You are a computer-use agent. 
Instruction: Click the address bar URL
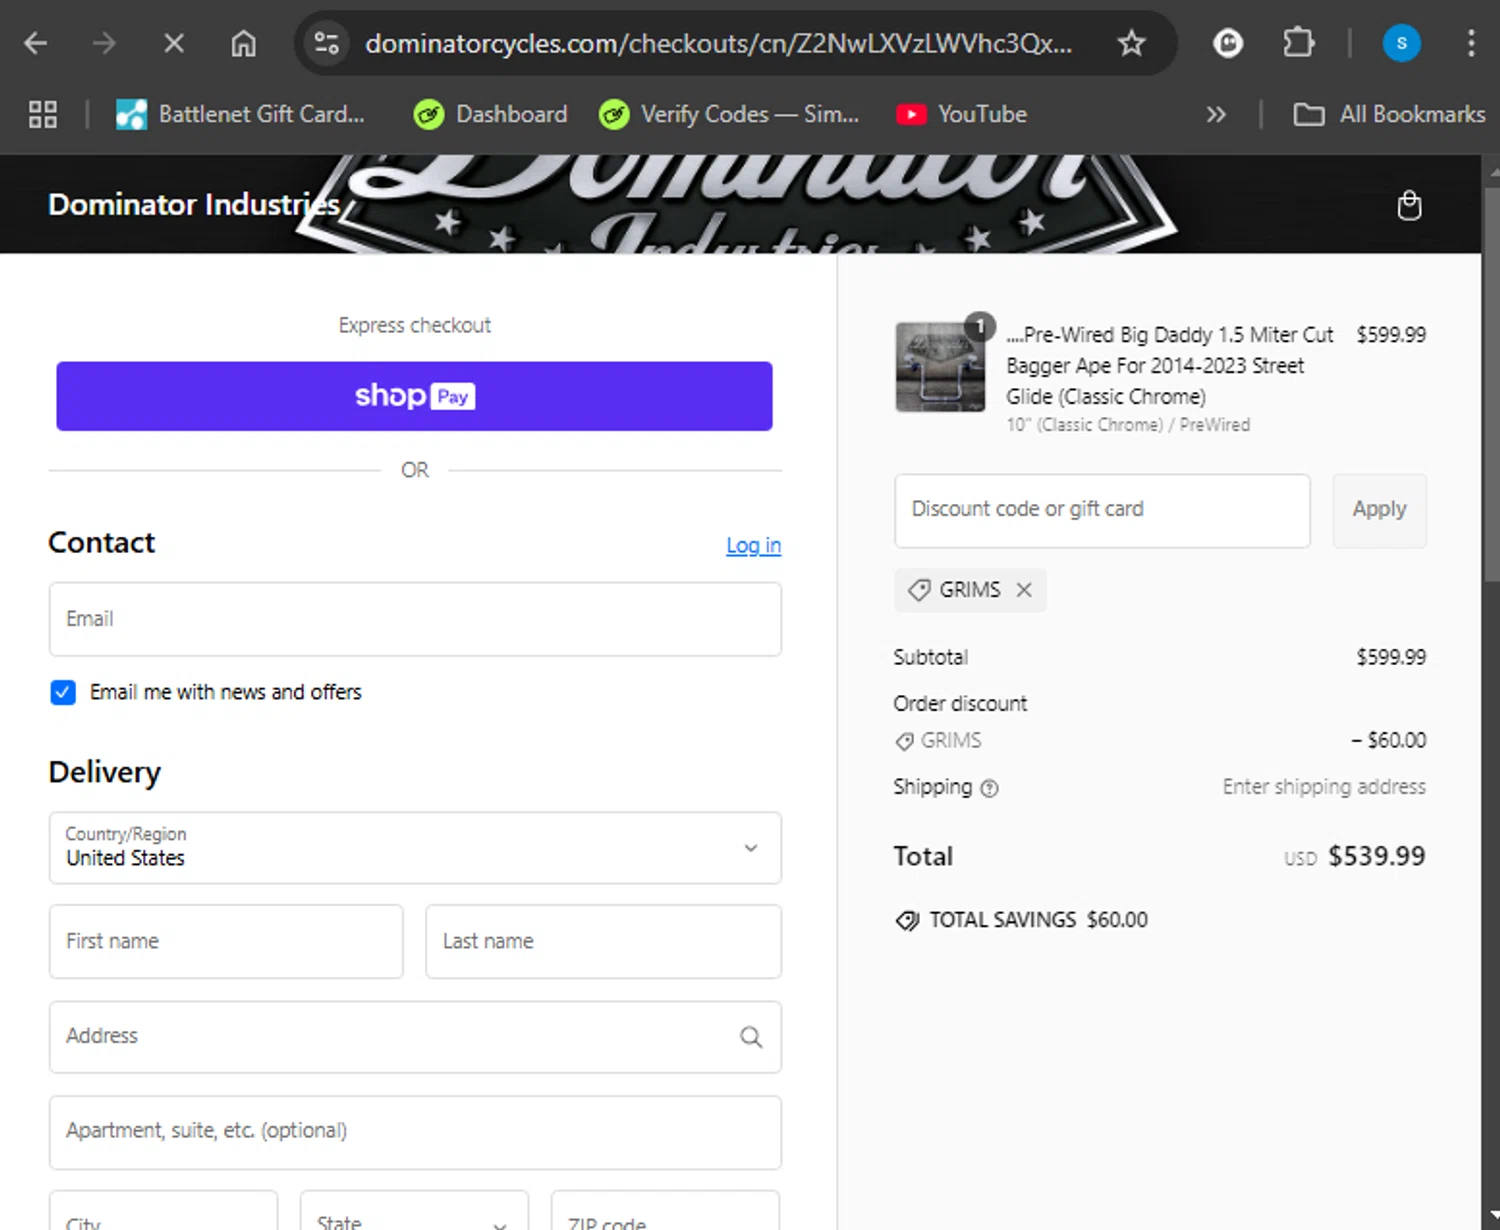(718, 43)
